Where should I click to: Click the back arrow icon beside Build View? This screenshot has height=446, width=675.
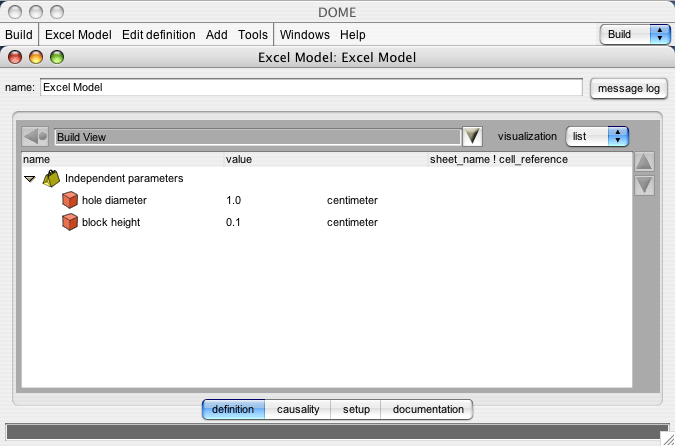pyautogui.click(x=35, y=137)
